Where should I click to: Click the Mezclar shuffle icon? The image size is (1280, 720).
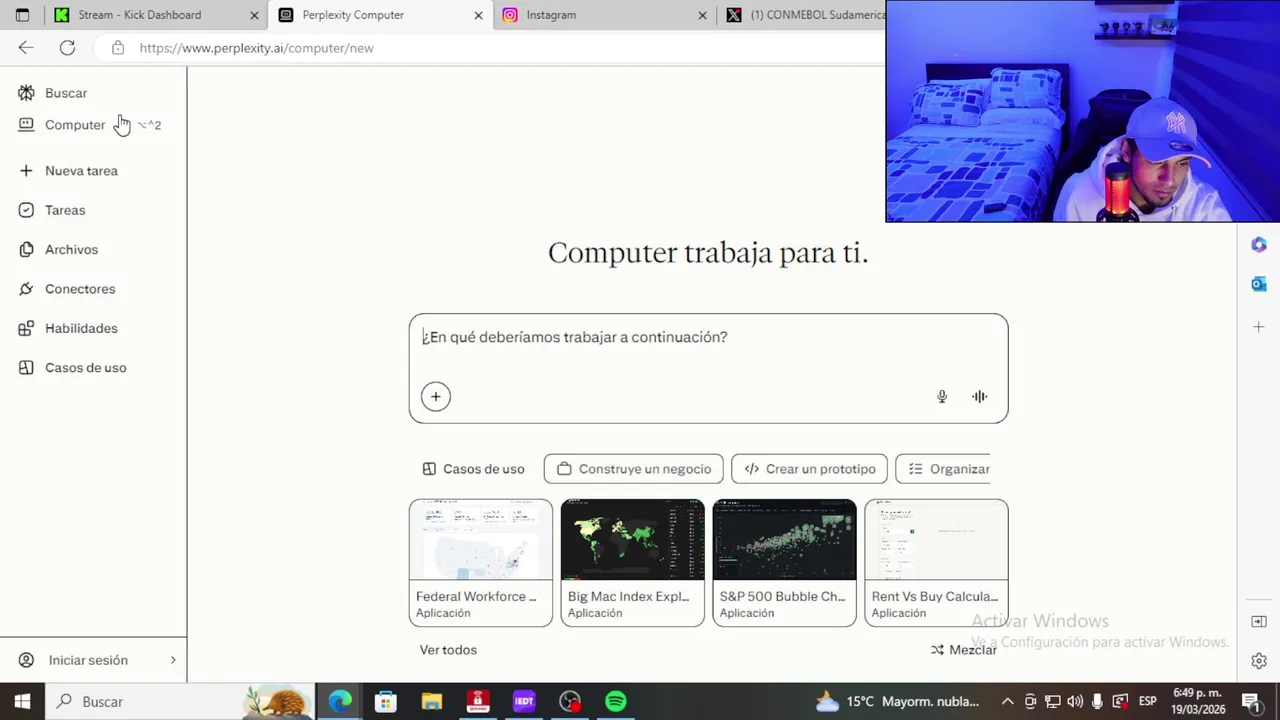(937, 650)
